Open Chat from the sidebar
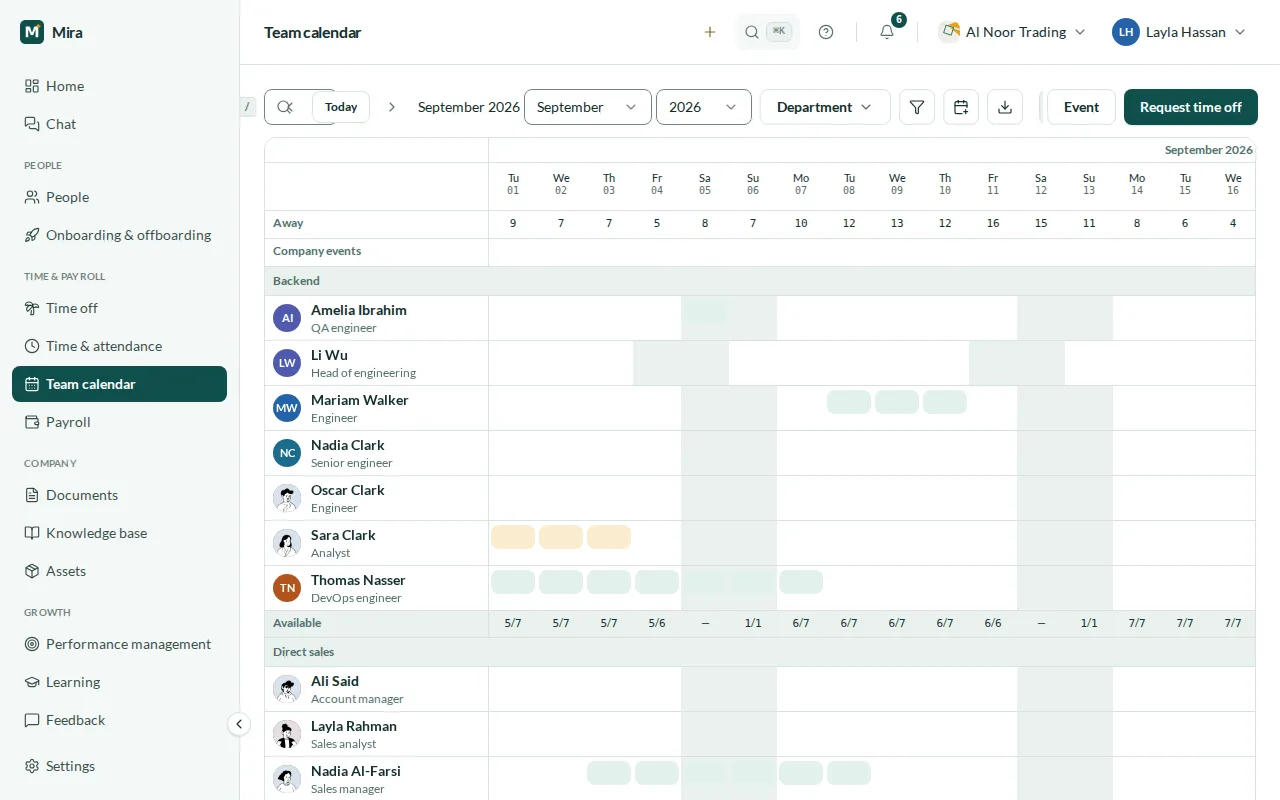The image size is (1280, 800). [120, 124]
